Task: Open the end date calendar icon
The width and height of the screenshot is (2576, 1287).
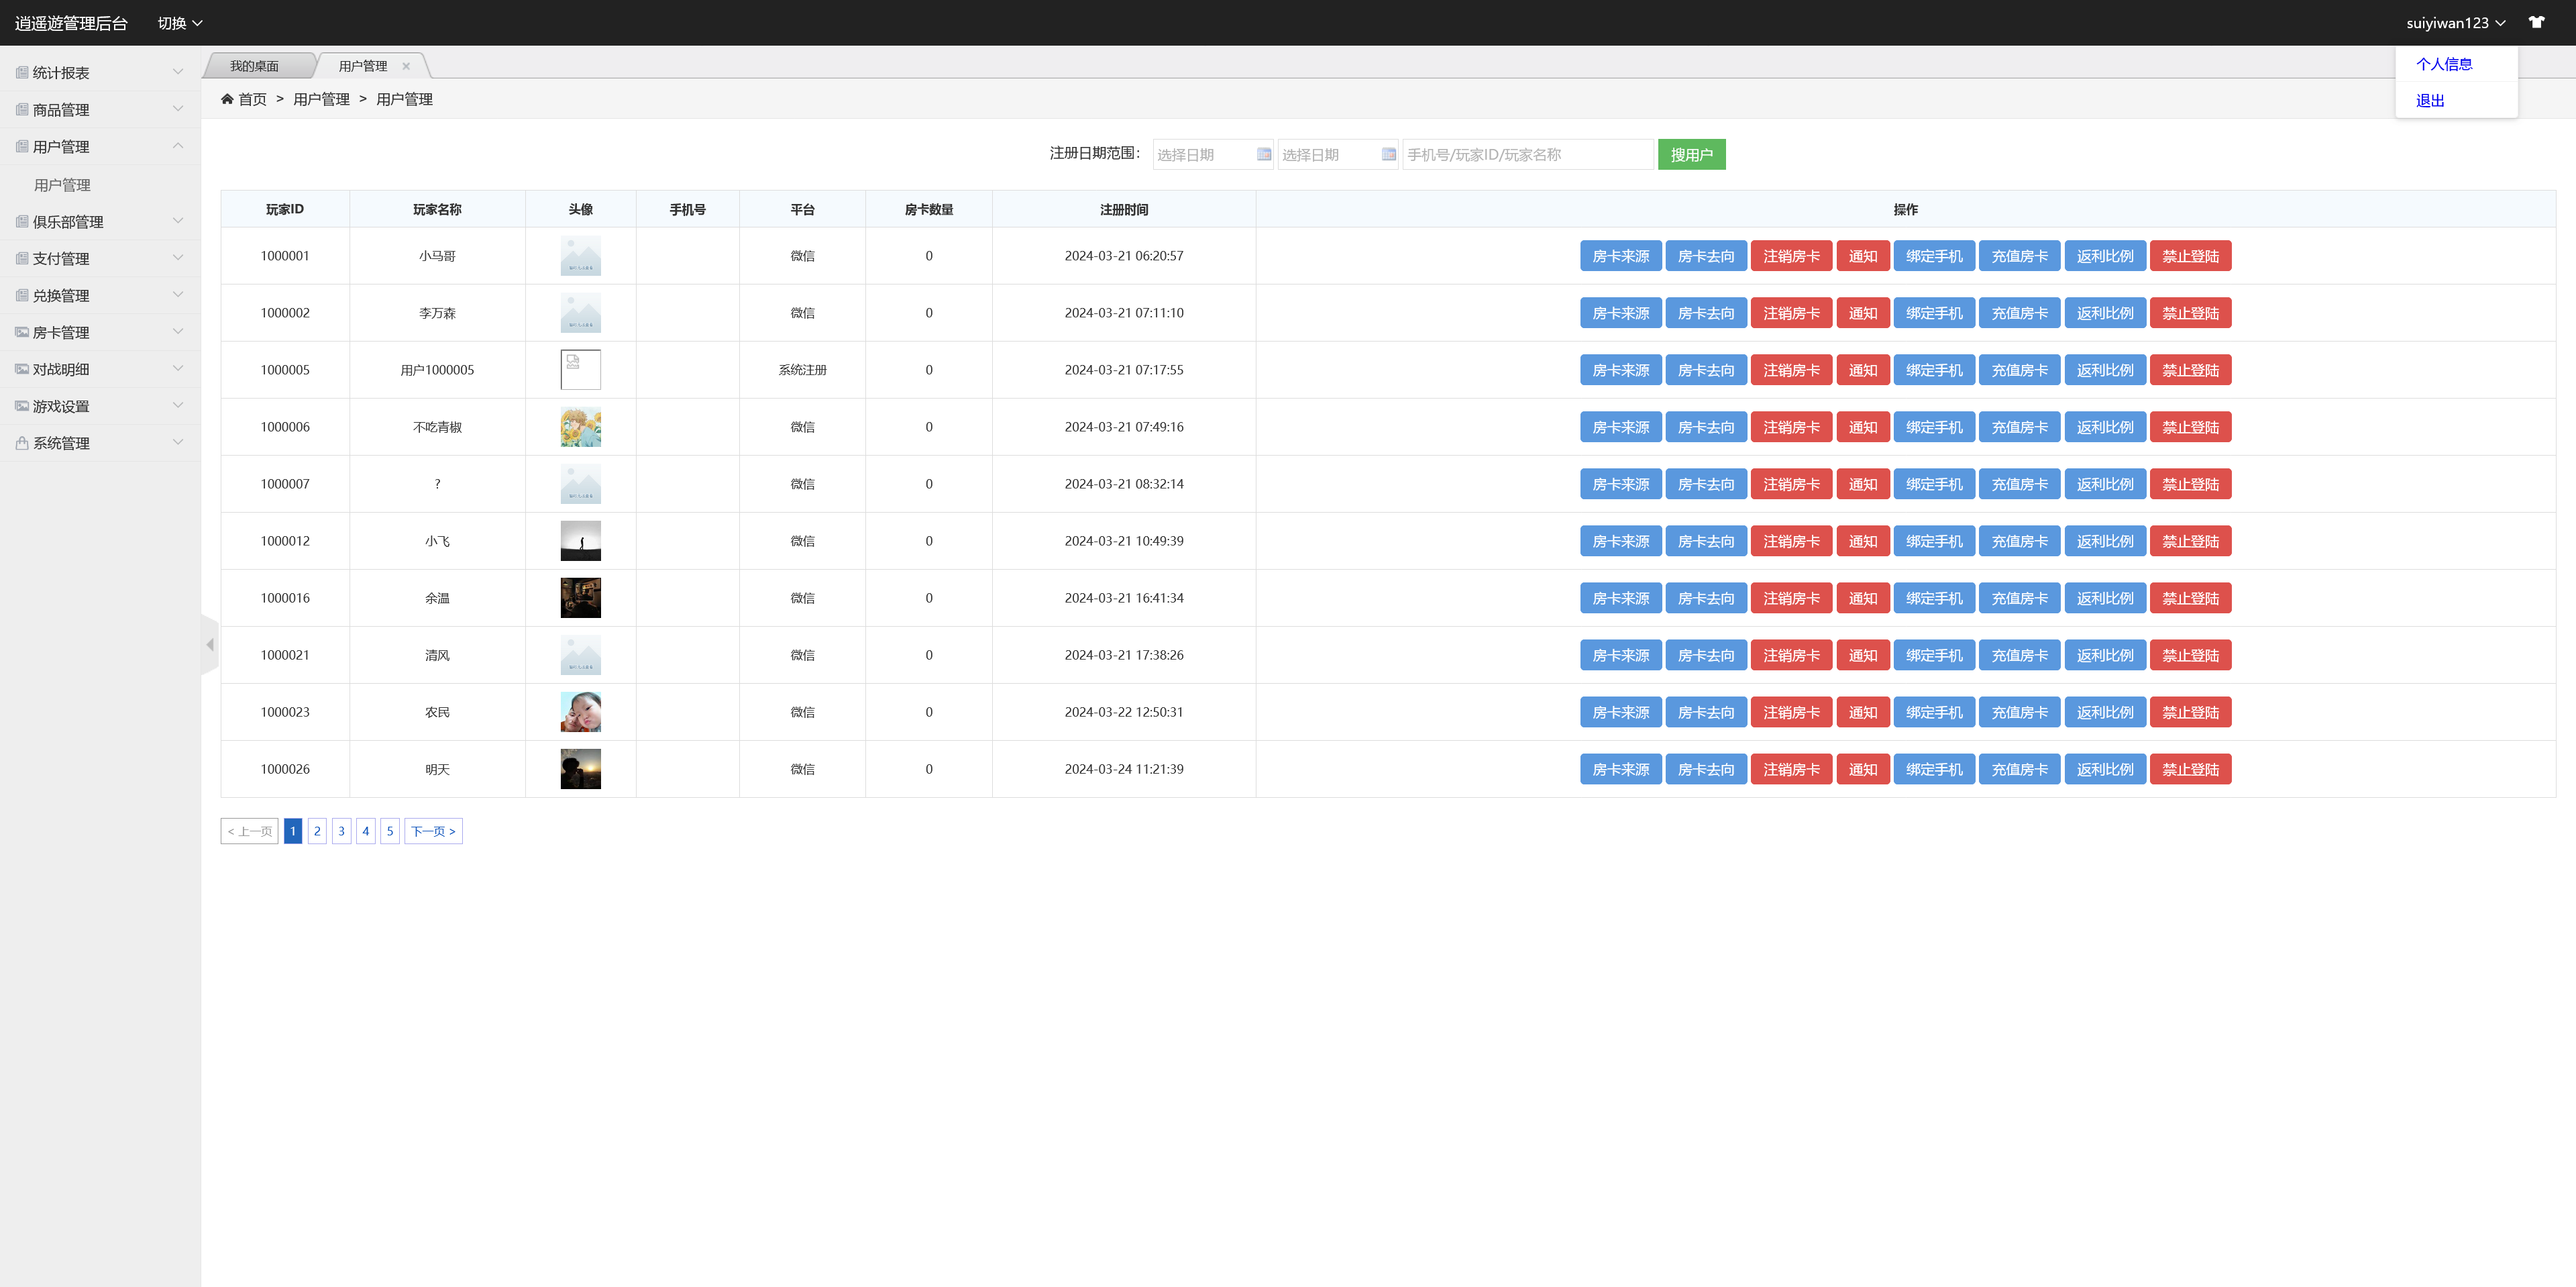Action: (1388, 154)
